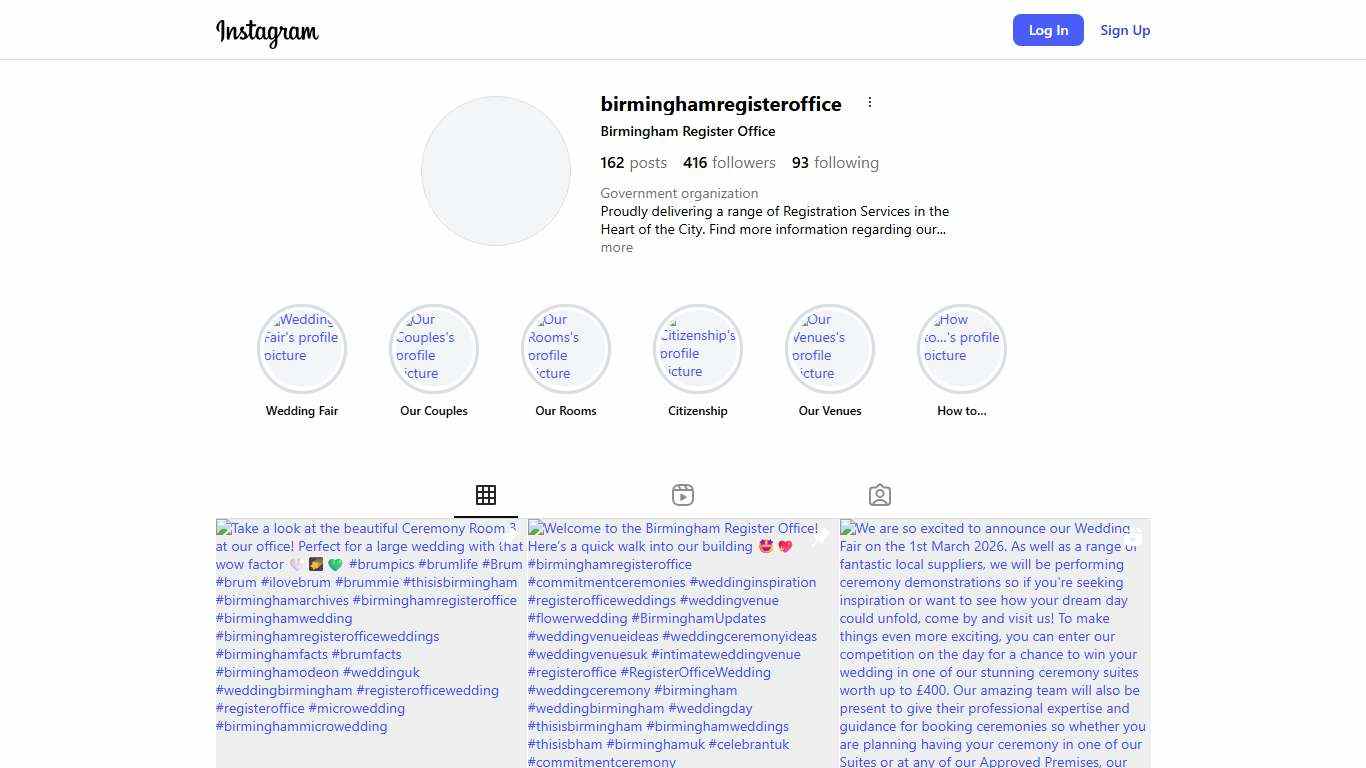Click the Instagram logo
This screenshot has height=768, width=1366.
267,31
